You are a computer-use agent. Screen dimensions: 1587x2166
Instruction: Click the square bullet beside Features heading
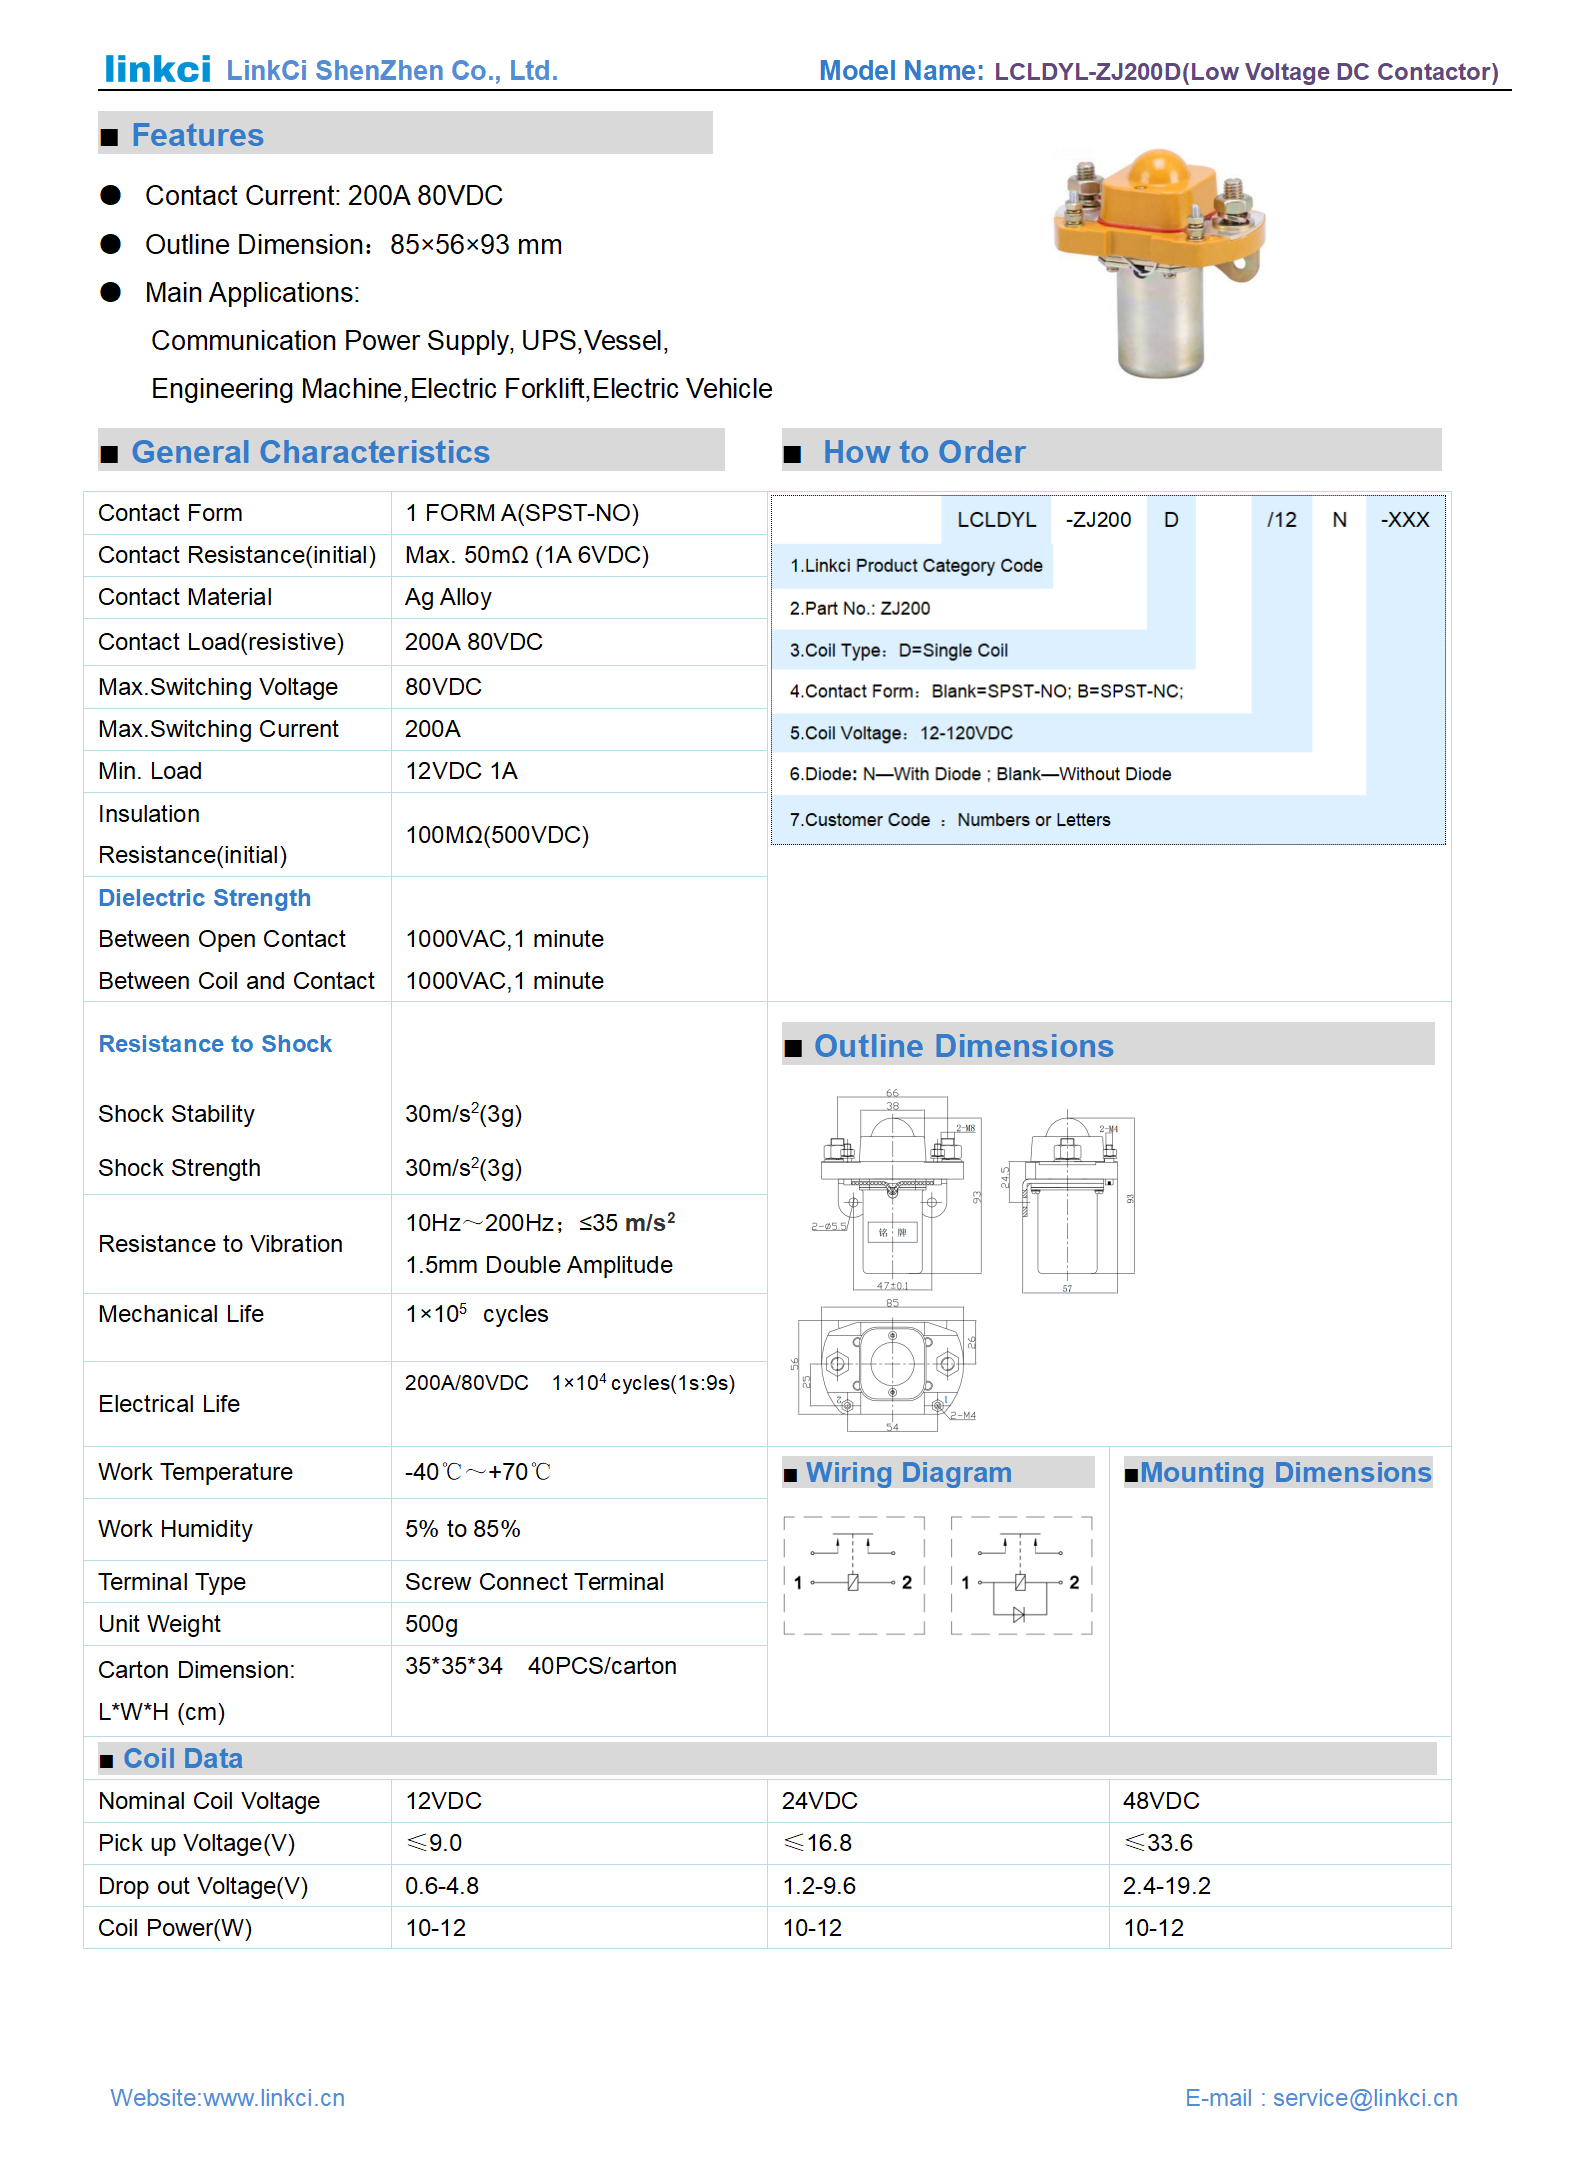click(x=109, y=137)
